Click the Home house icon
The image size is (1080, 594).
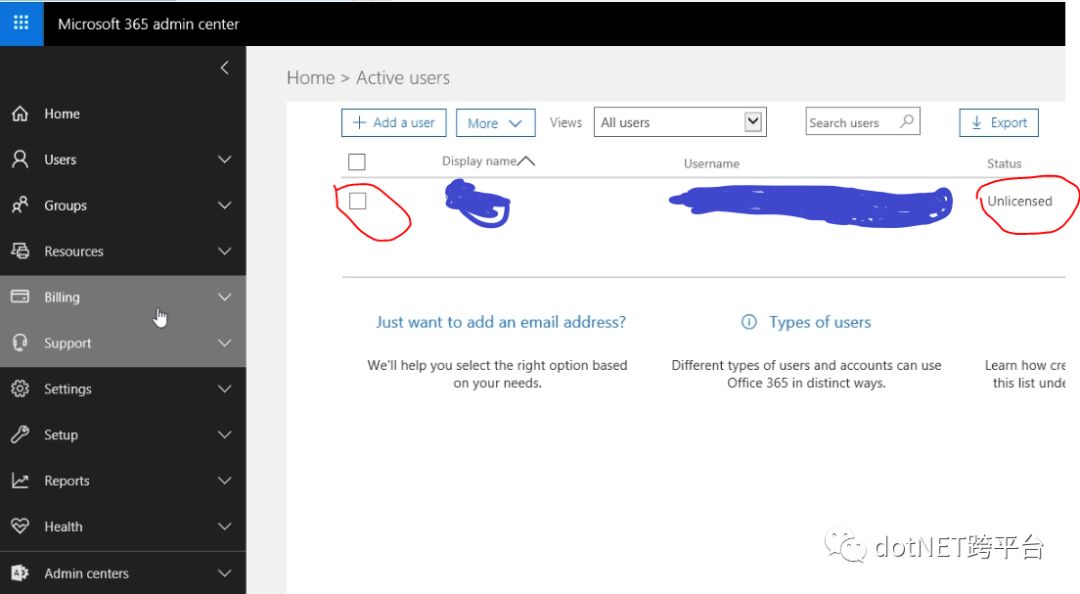[x=20, y=114]
